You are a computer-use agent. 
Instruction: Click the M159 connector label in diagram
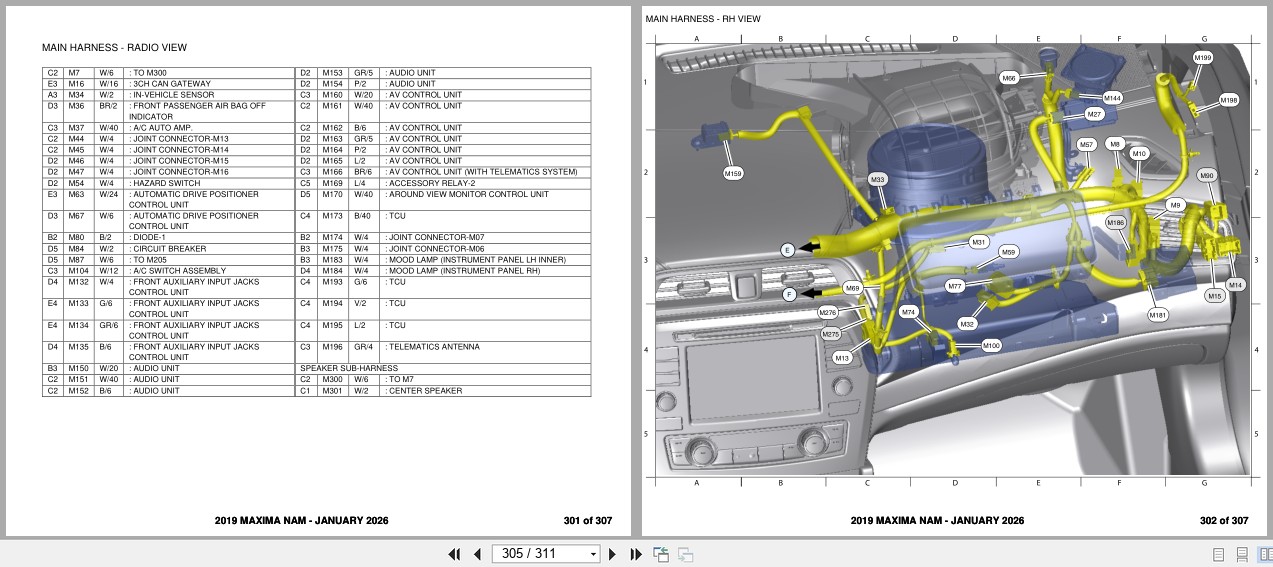(733, 174)
